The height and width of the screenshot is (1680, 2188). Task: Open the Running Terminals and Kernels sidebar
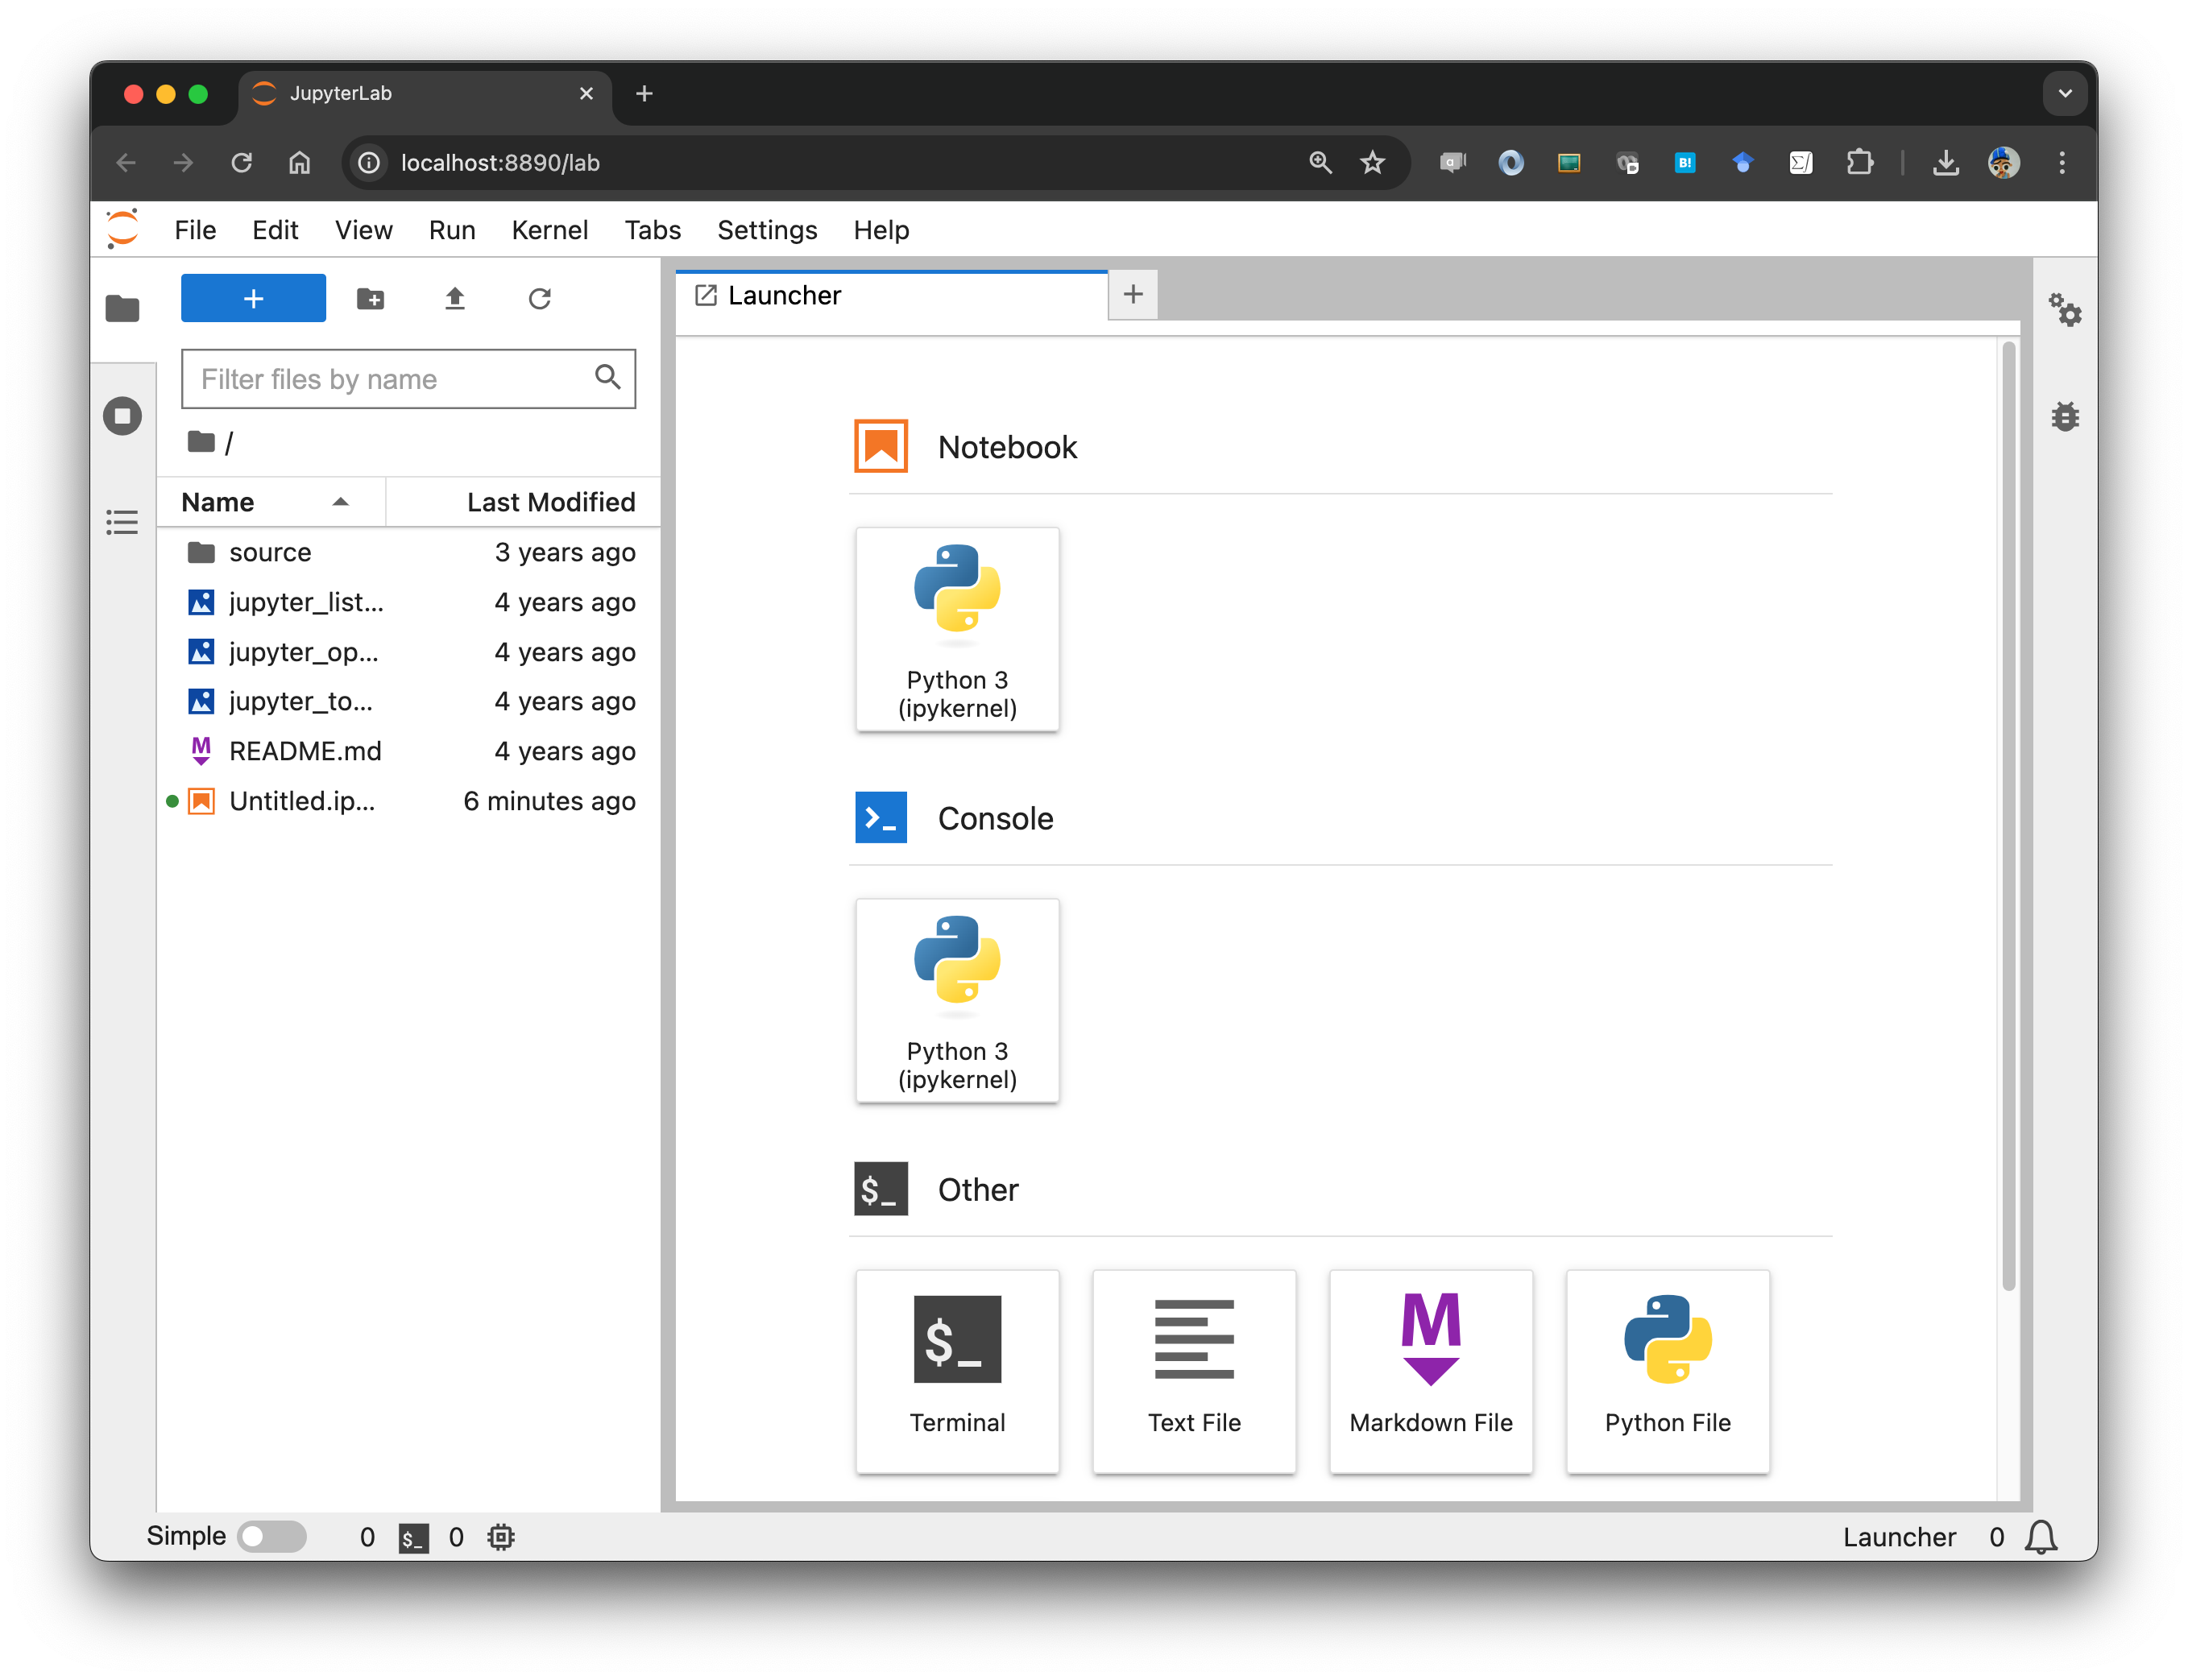click(122, 416)
